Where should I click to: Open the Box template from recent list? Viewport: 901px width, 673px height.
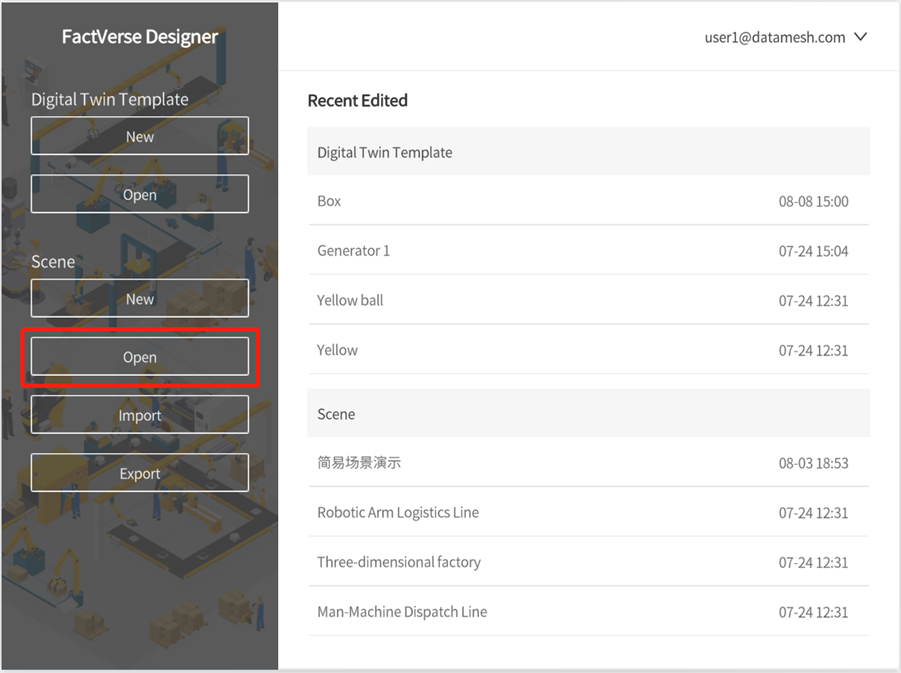coord(588,201)
